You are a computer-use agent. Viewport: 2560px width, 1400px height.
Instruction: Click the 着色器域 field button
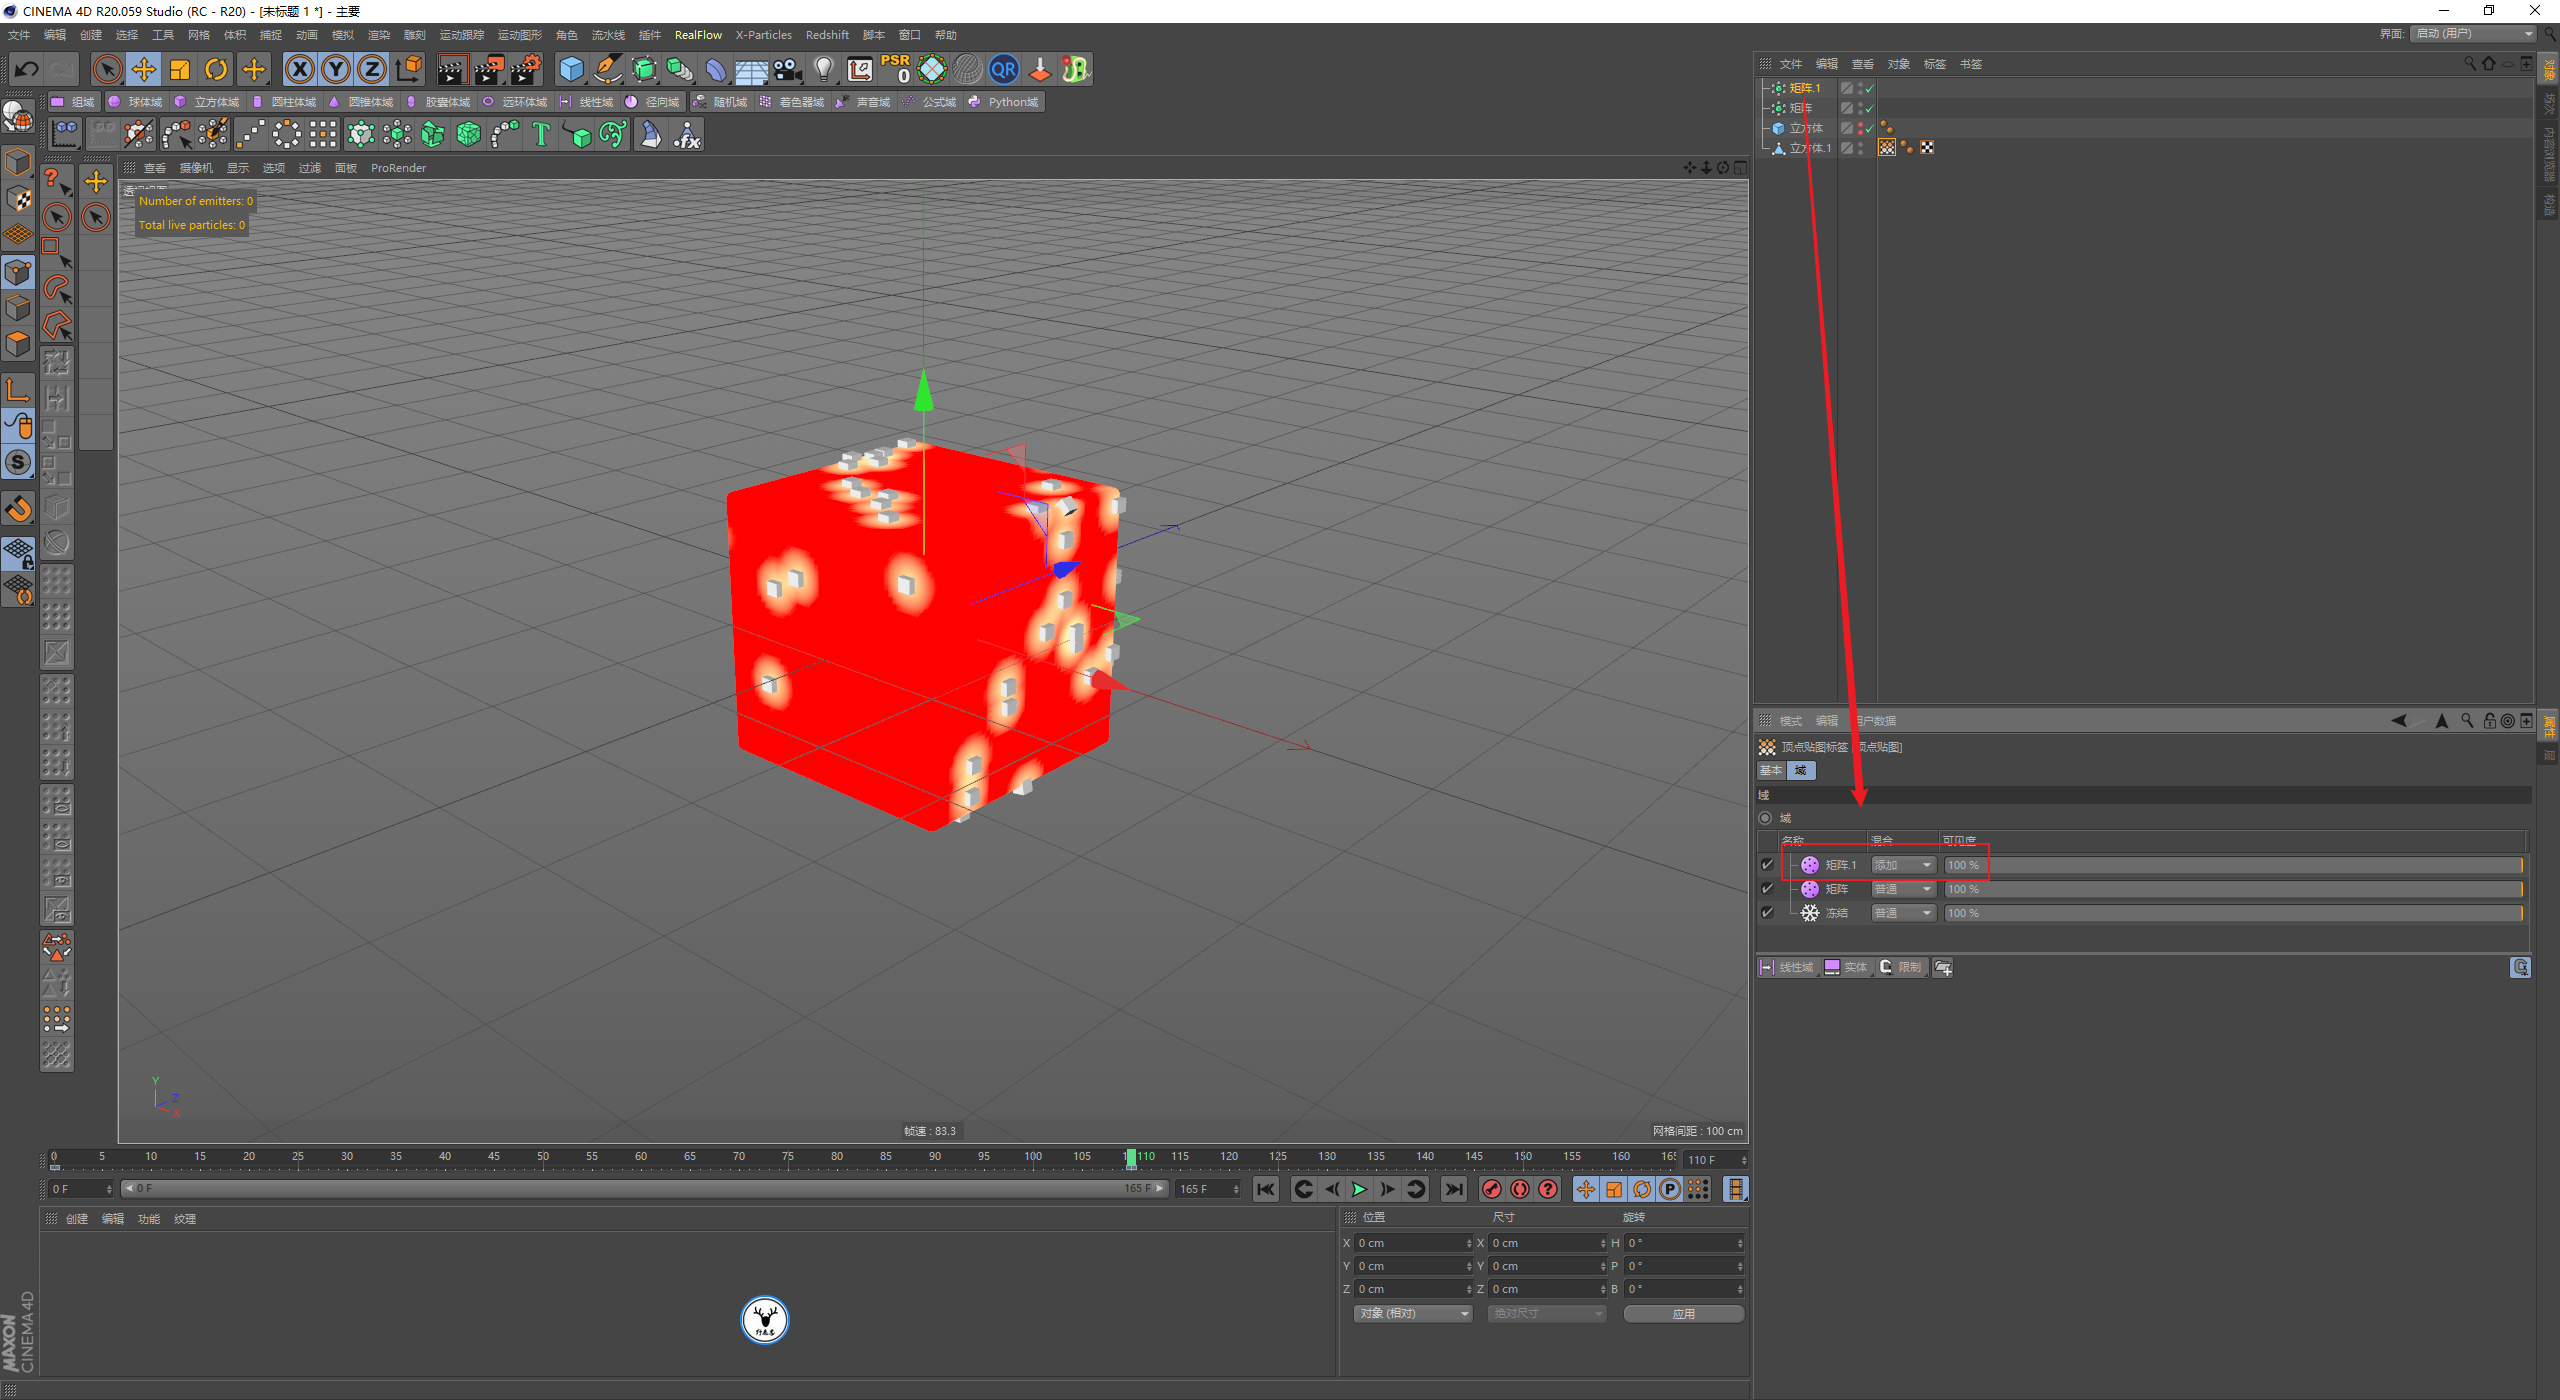click(x=792, y=102)
